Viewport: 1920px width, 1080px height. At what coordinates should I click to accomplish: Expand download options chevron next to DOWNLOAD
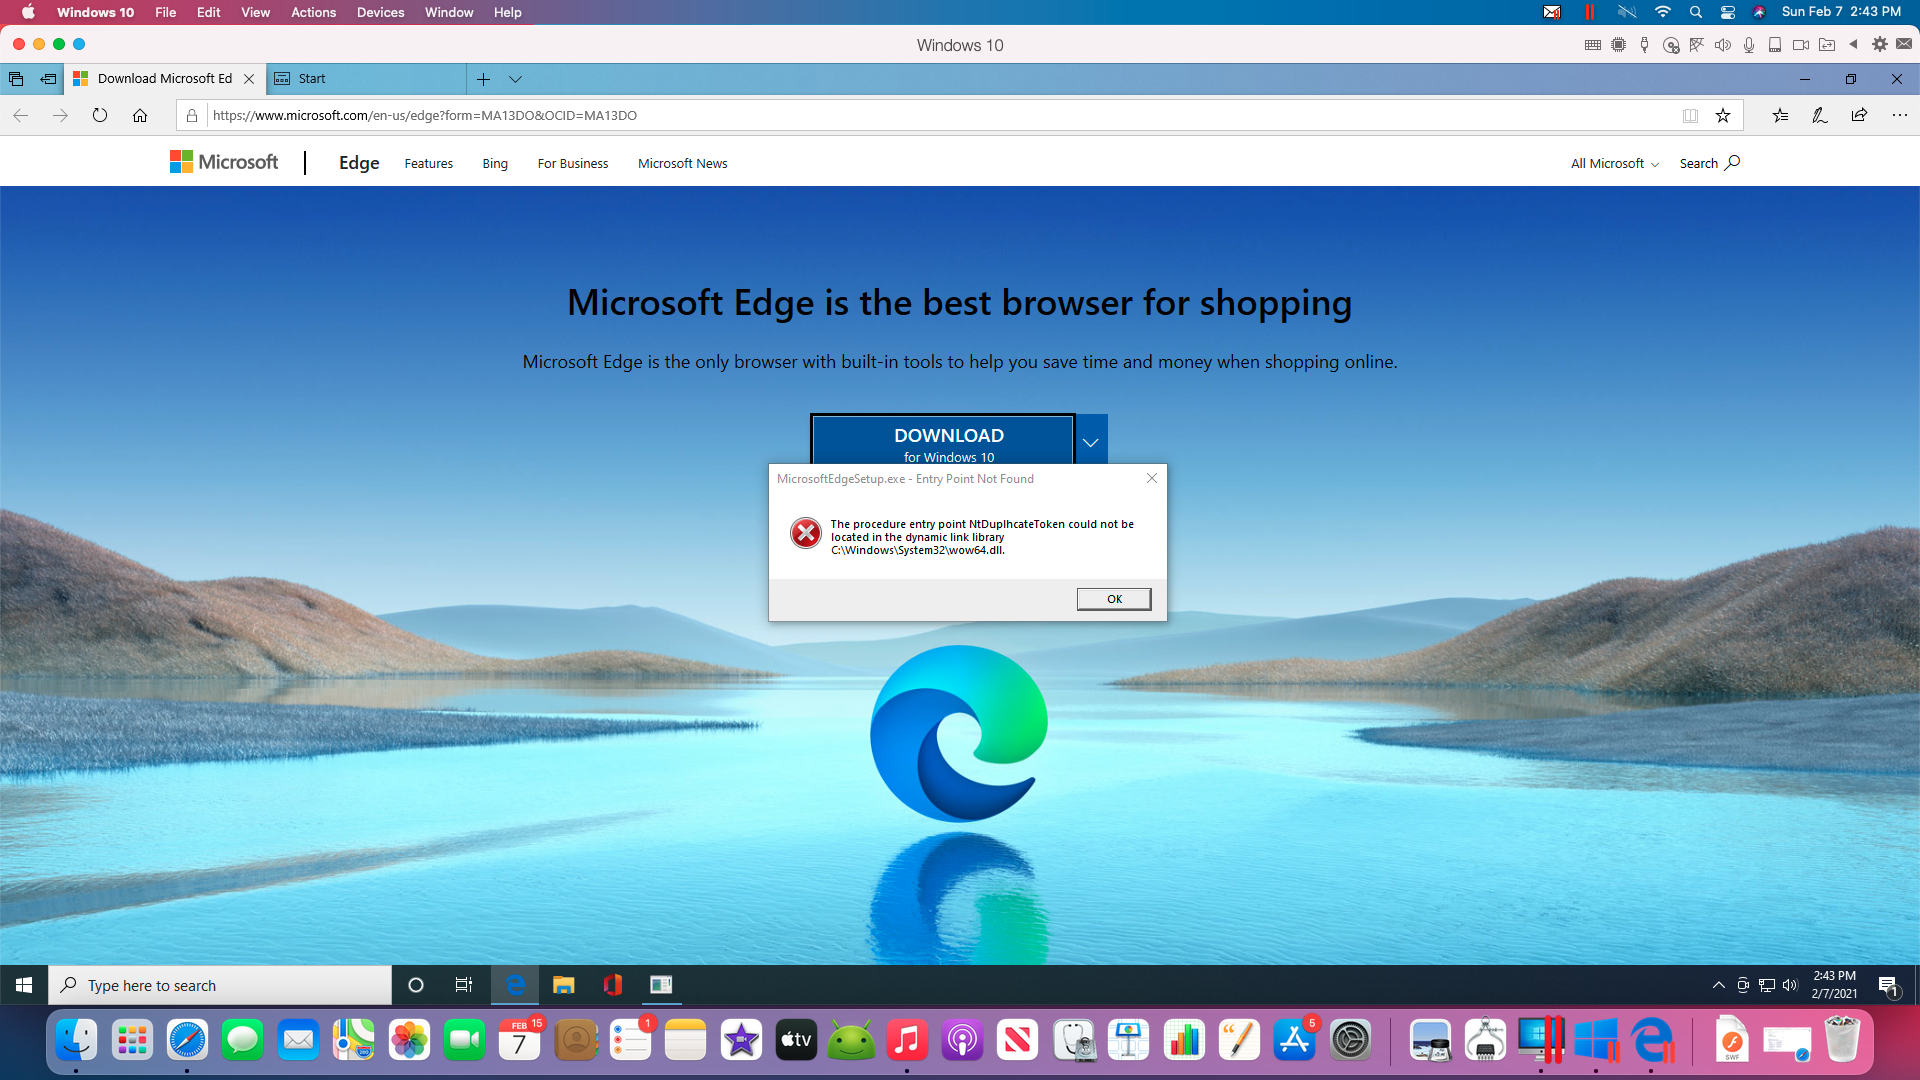tap(1091, 441)
